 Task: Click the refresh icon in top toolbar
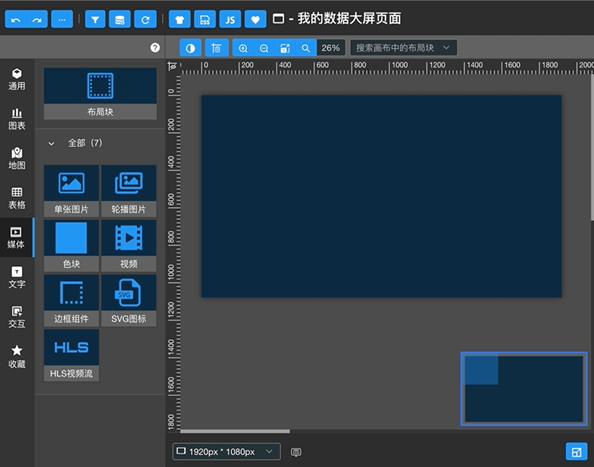(145, 19)
